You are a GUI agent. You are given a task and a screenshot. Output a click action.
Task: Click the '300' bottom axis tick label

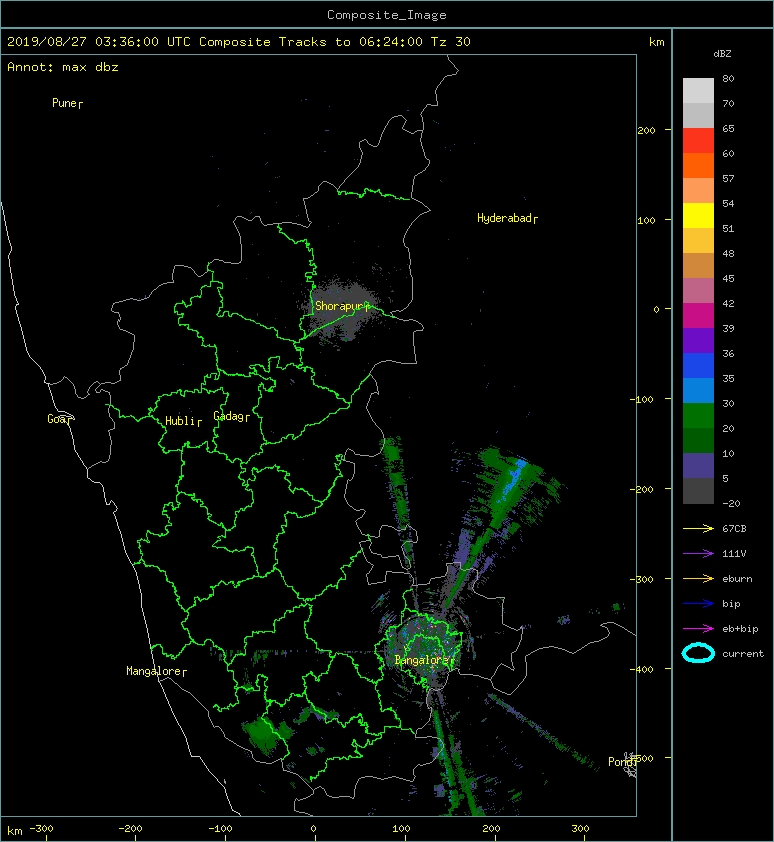pyautogui.click(x=580, y=829)
